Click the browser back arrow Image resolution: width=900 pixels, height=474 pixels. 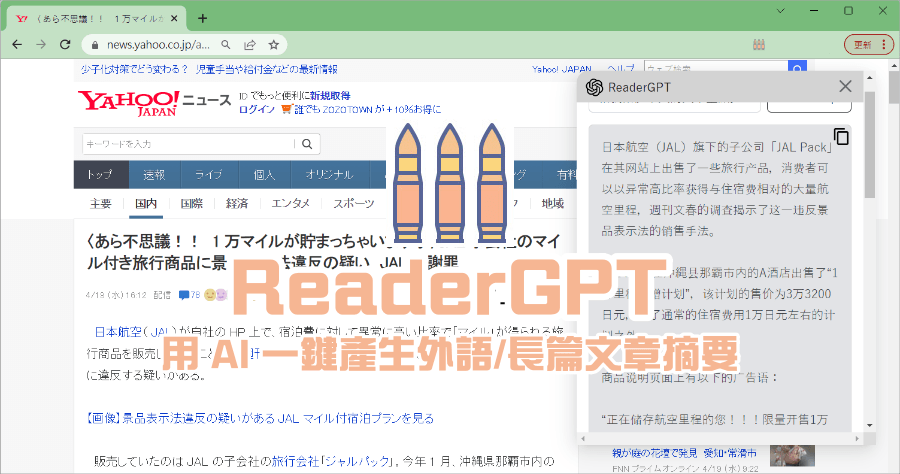(17, 44)
